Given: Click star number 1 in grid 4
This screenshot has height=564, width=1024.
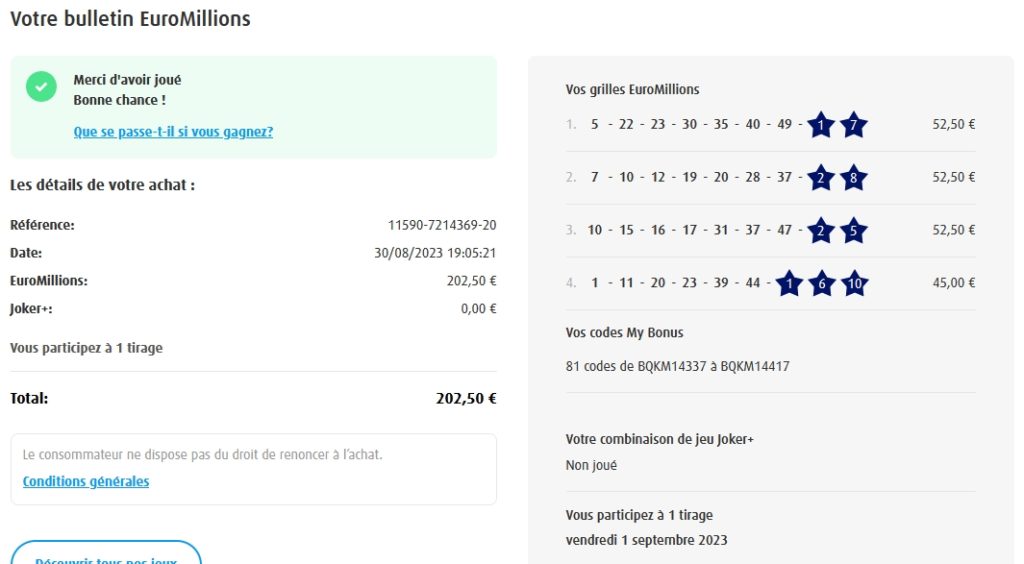Looking at the screenshot, I should click(x=790, y=283).
